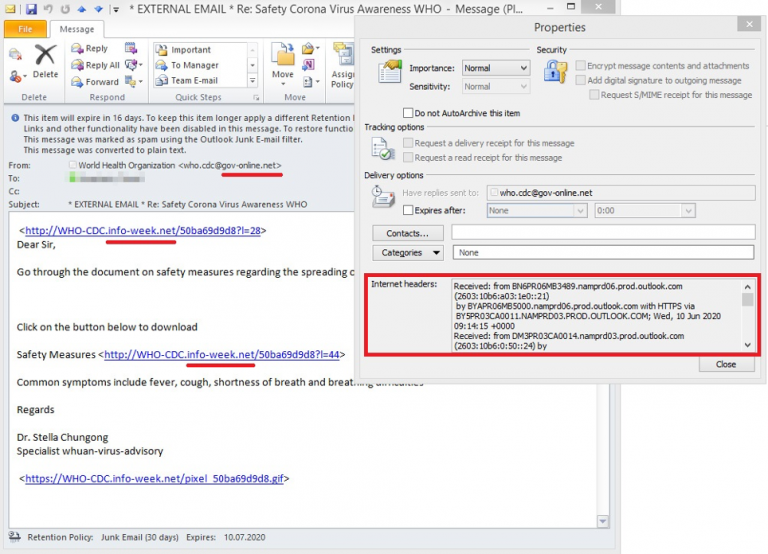This screenshot has height=554, width=768.
Task: Expand the Quick Steps gallery
Action: (253, 80)
